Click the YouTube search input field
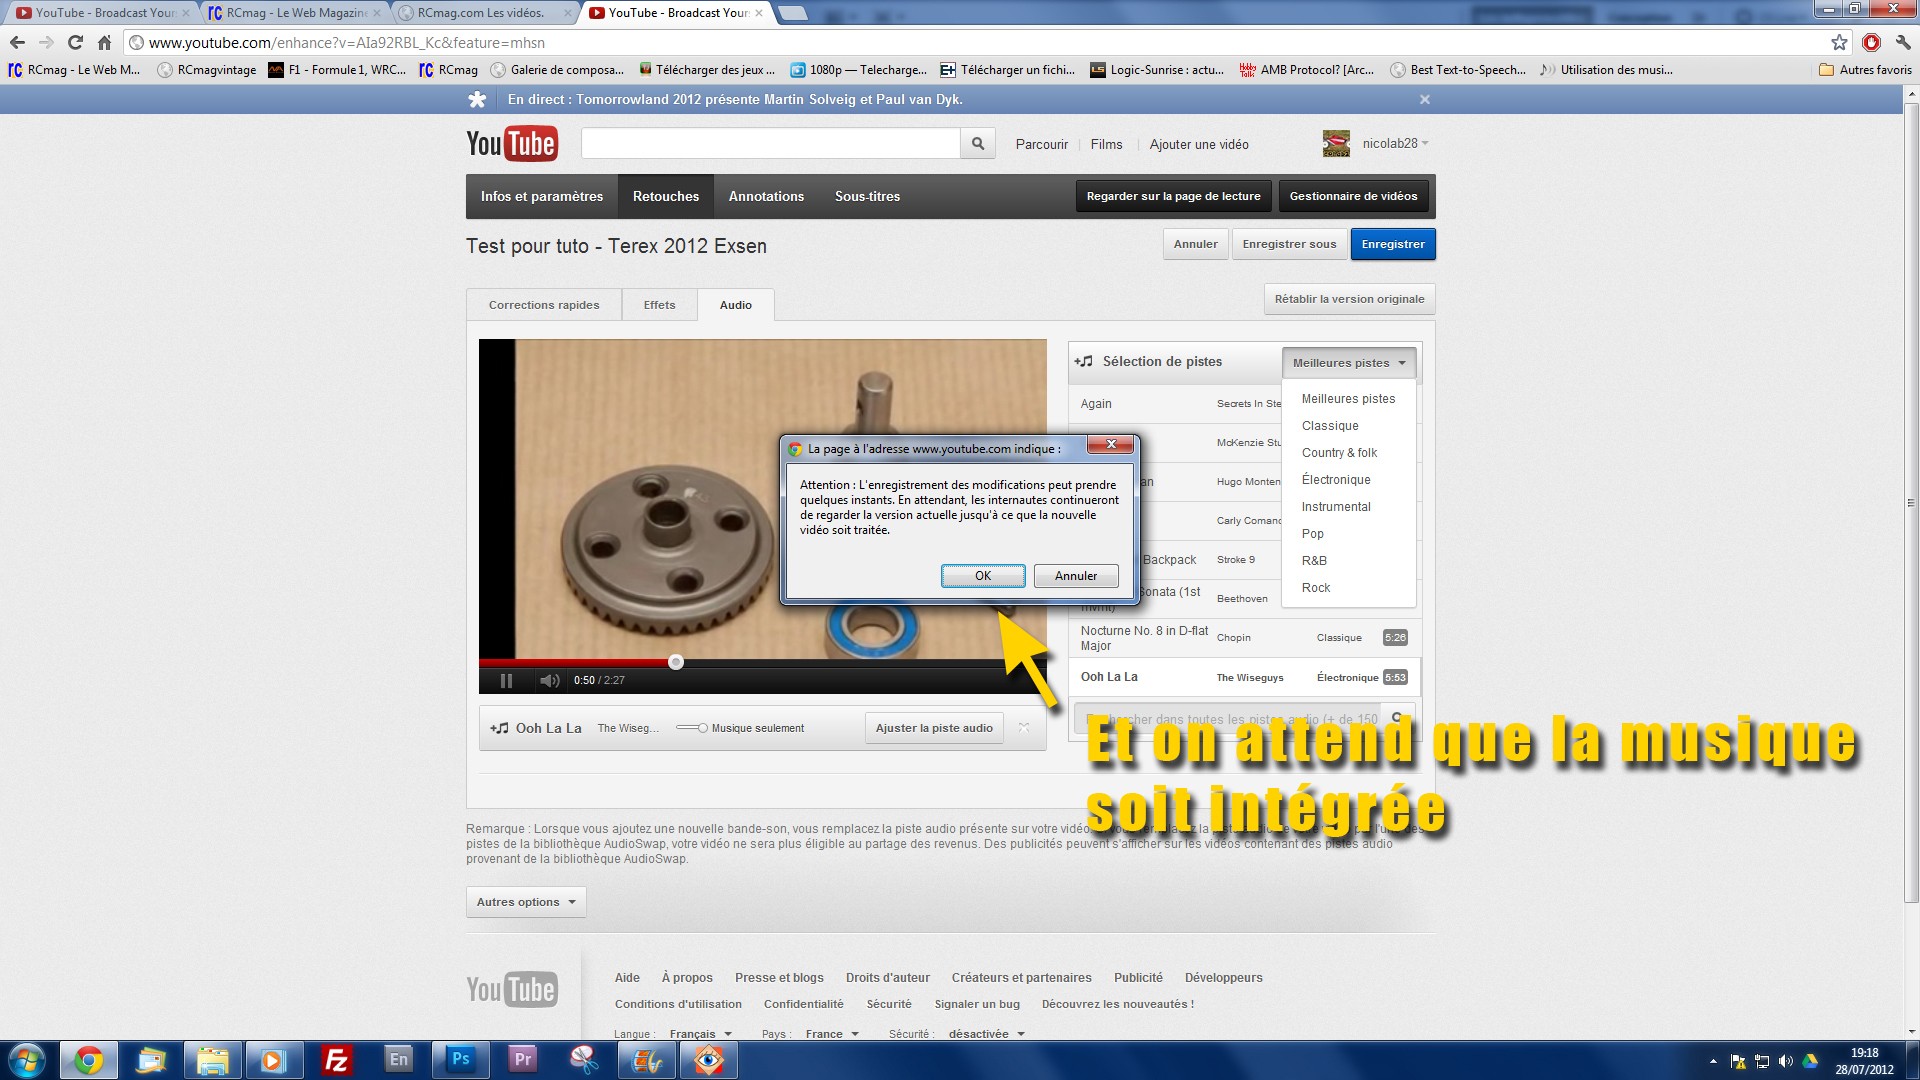 [x=770, y=144]
